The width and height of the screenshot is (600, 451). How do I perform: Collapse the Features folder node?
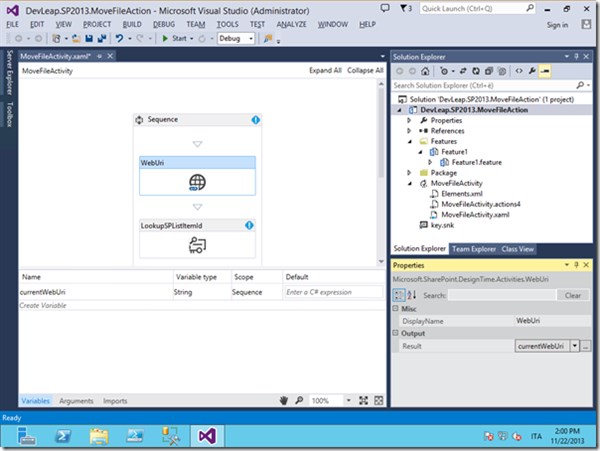(410, 142)
